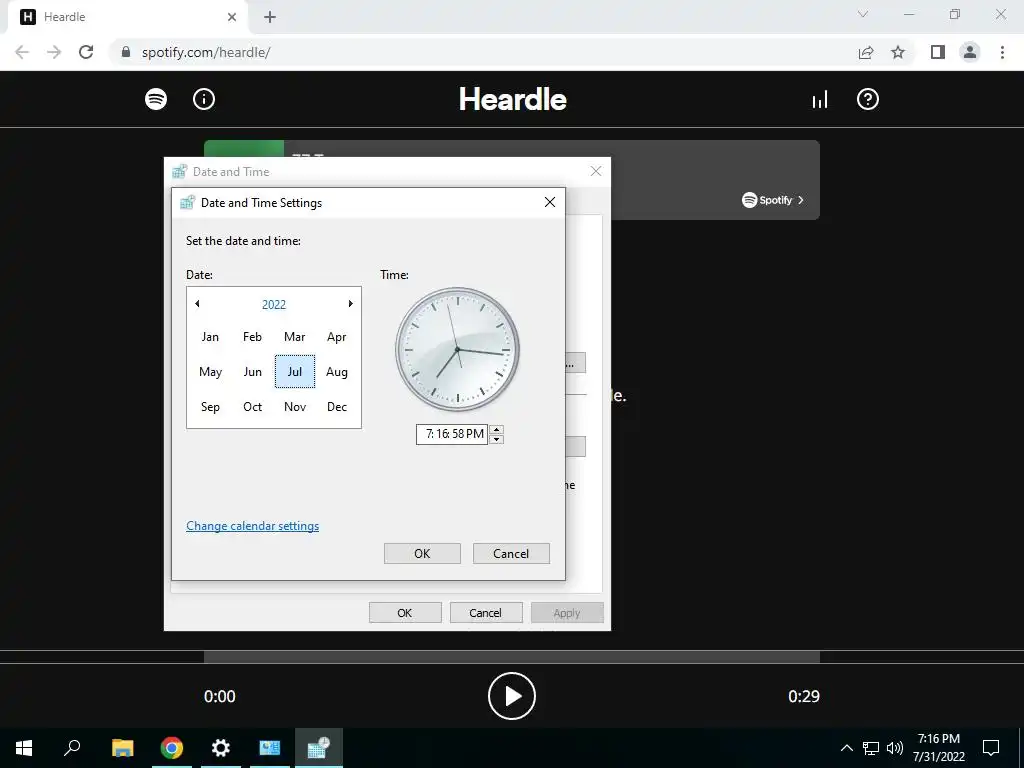This screenshot has width=1024, height=768.
Task: Open Chrome's tab search chevron
Action: [863, 14]
